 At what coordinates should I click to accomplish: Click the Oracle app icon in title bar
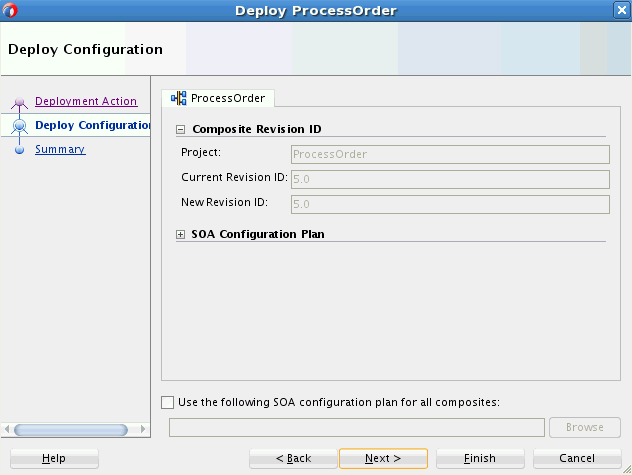pyautogui.click(x=10, y=10)
